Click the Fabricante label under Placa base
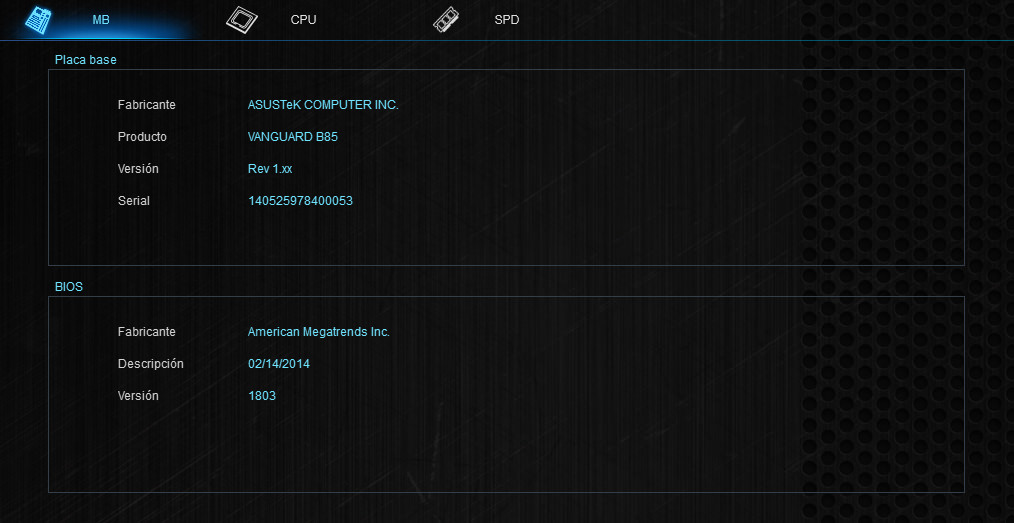Screen dimensions: 1014x523 (147, 105)
